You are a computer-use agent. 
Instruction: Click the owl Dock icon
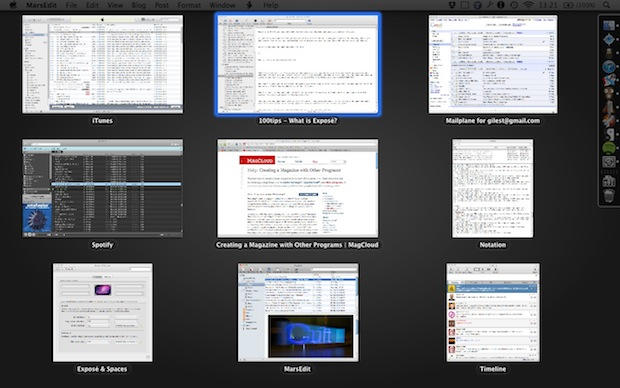pyautogui.click(x=609, y=93)
